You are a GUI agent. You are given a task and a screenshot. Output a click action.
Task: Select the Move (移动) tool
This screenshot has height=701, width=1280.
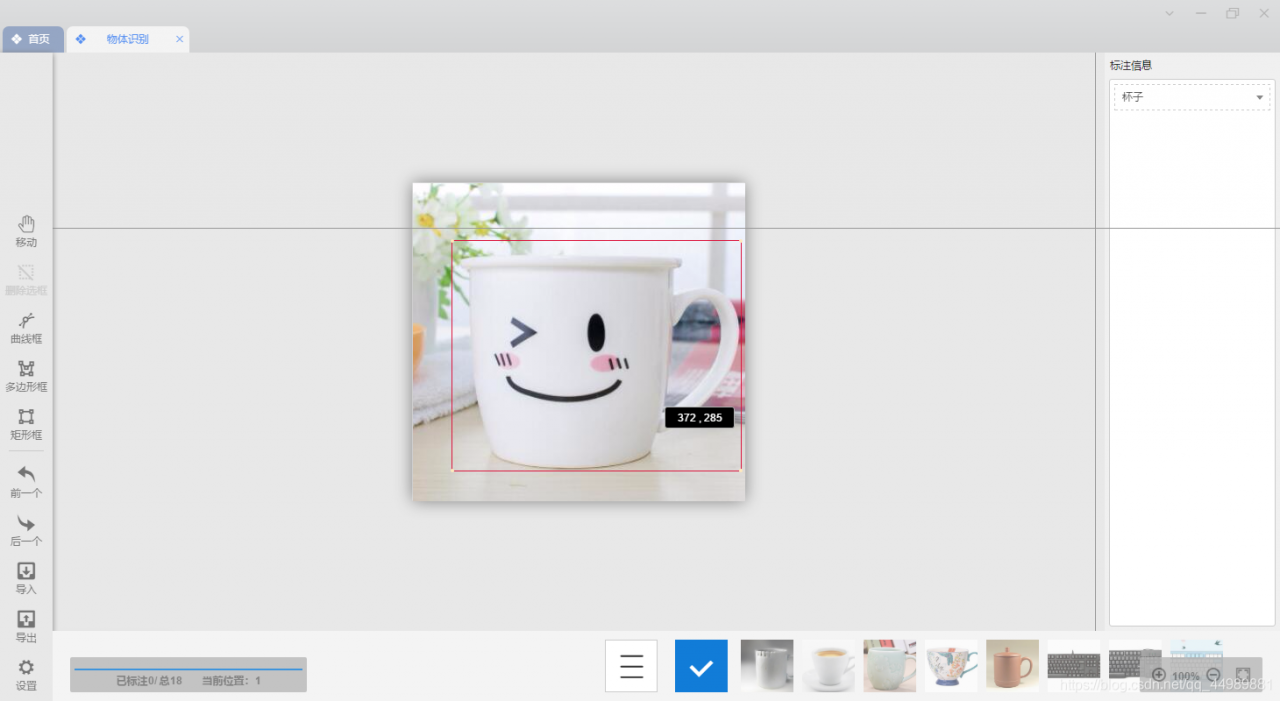pos(26,230)
